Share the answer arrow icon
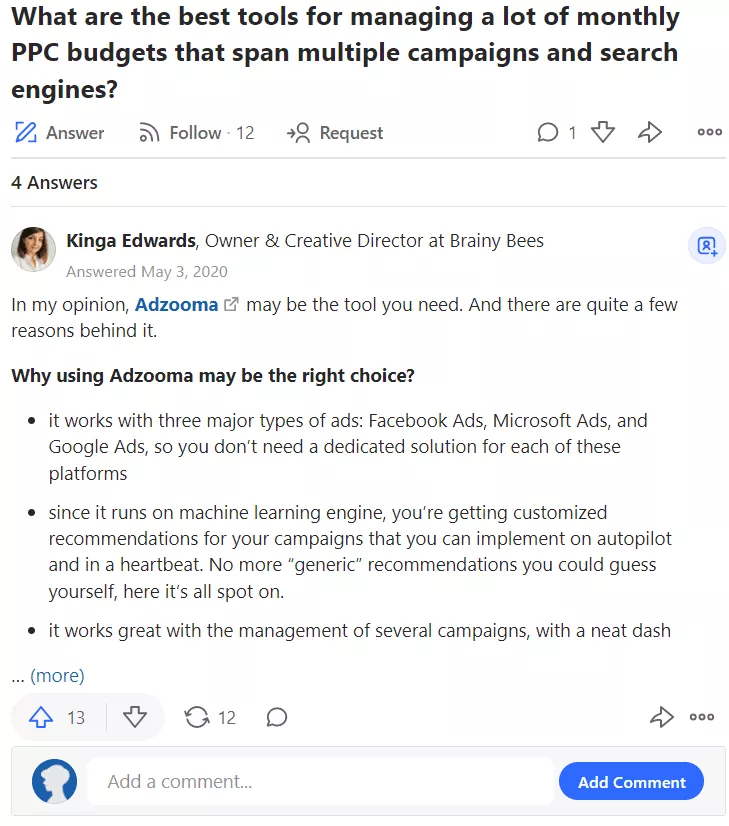The height and width of the screenshot is (826, 729). pyautogui.click(x=662, y=717)
